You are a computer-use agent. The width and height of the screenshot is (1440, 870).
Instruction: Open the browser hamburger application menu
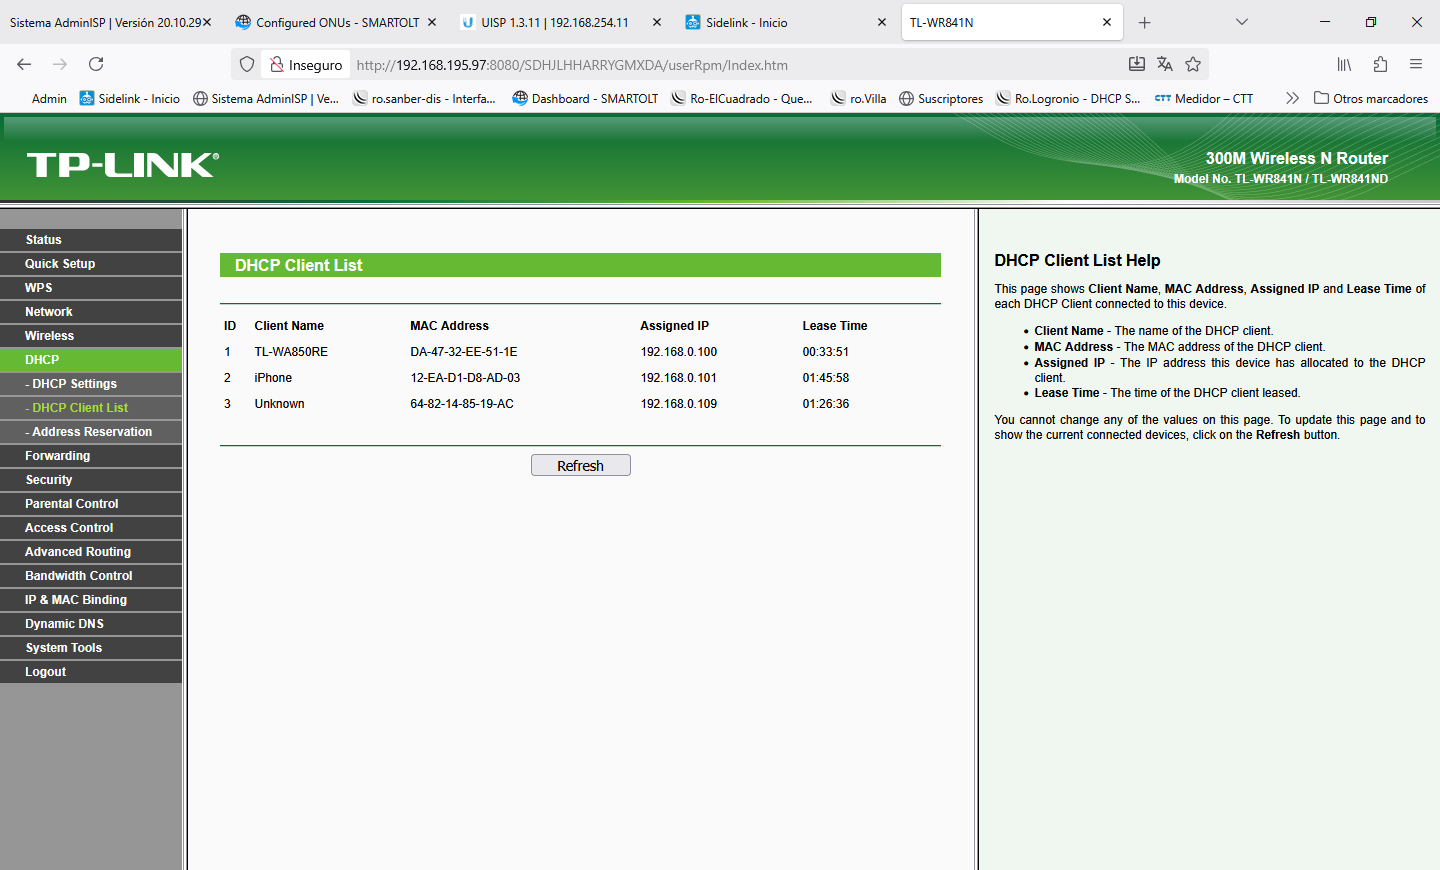(x=1416, y=64)
